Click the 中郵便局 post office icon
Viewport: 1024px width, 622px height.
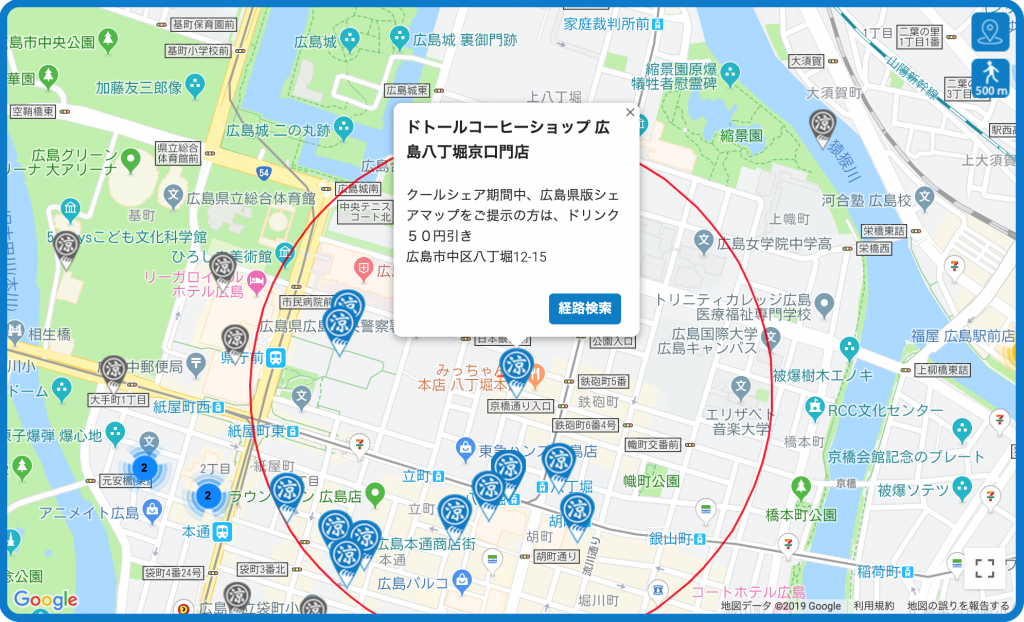(x=196, y=365)
